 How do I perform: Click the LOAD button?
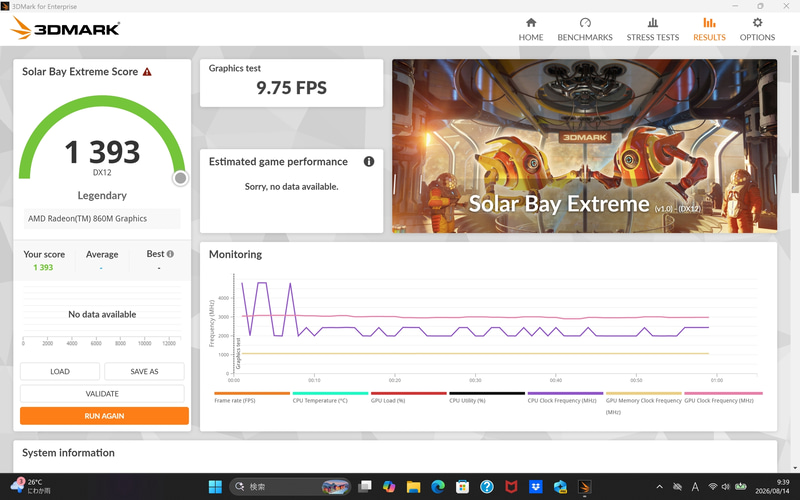[60, 371]
